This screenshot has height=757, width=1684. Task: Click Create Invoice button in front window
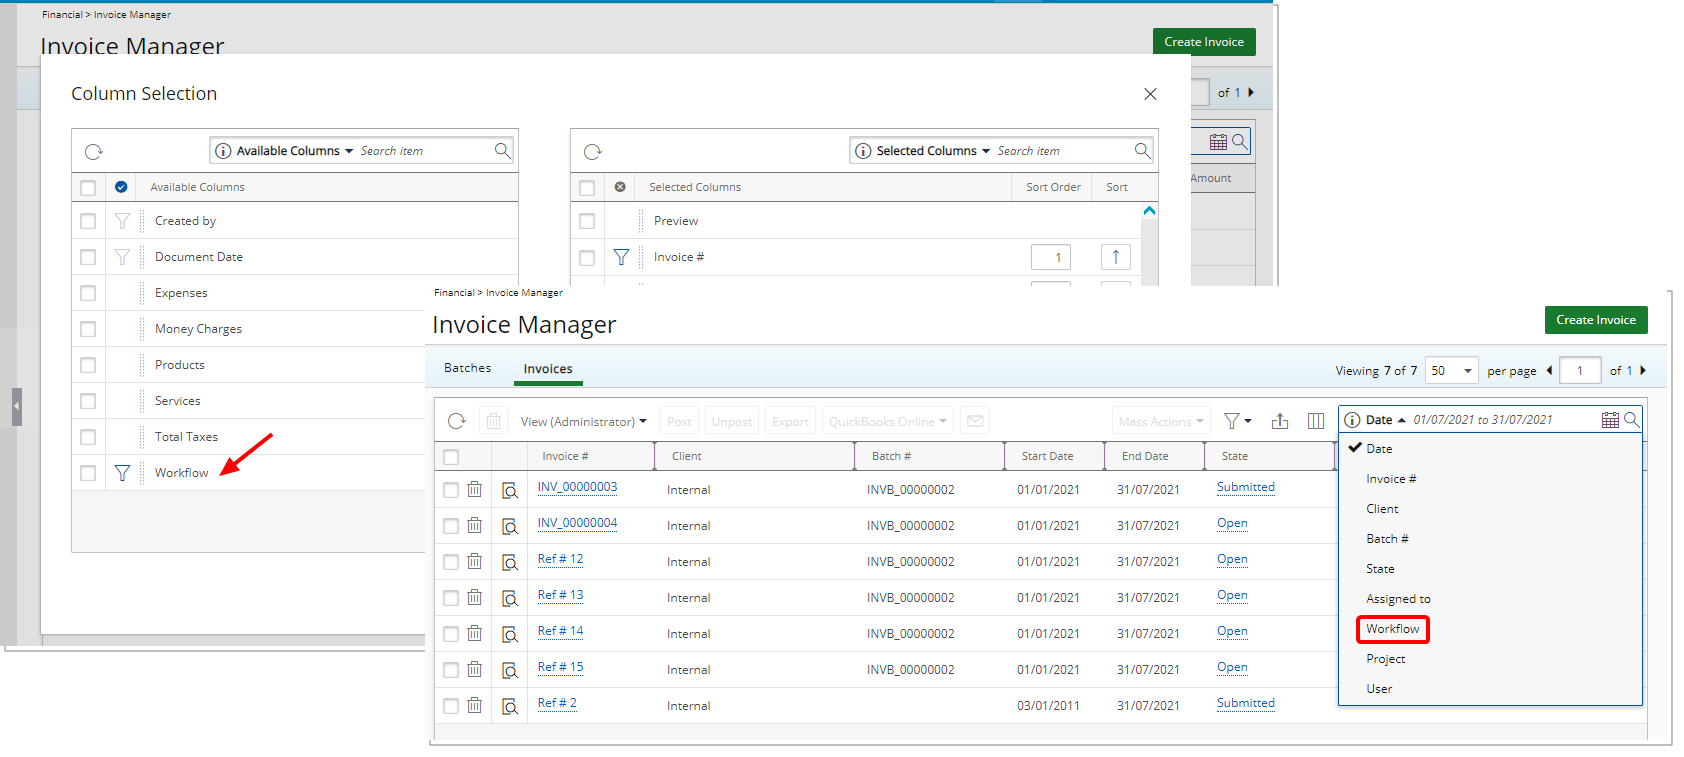pyautogui.click(x=1596, y=320)
